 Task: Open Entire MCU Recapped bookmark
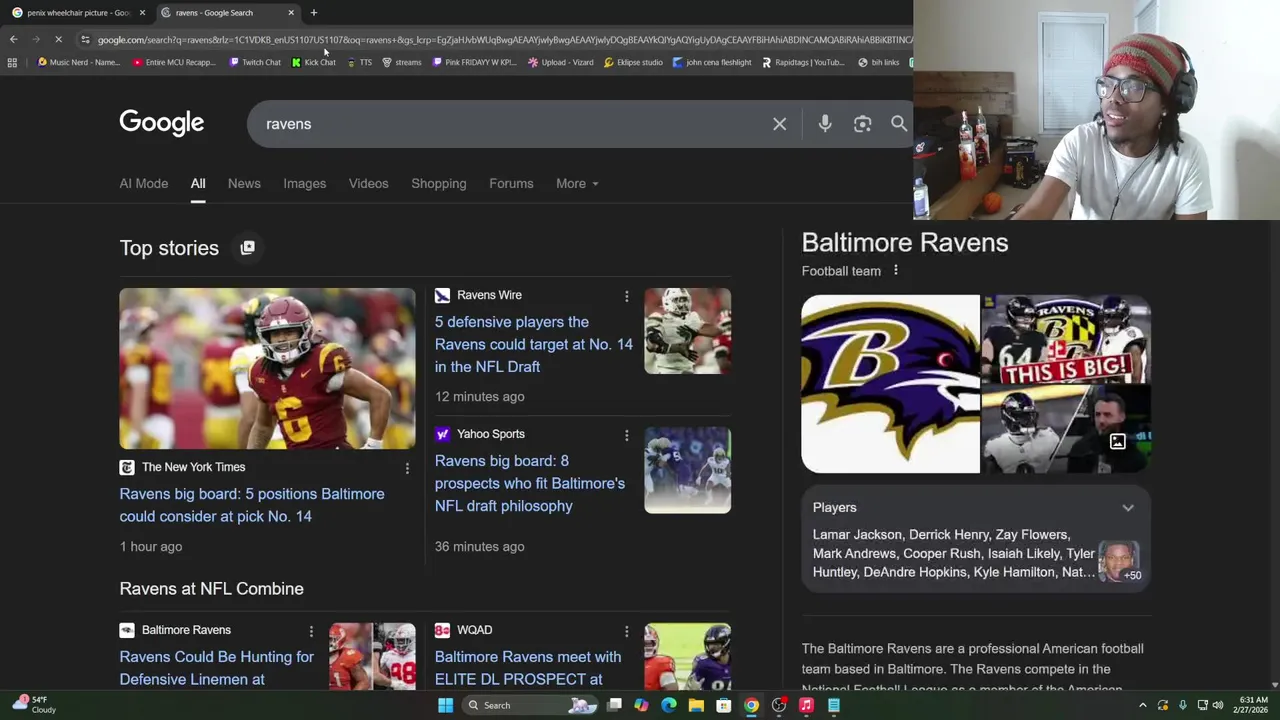click(x=174, y=62)
